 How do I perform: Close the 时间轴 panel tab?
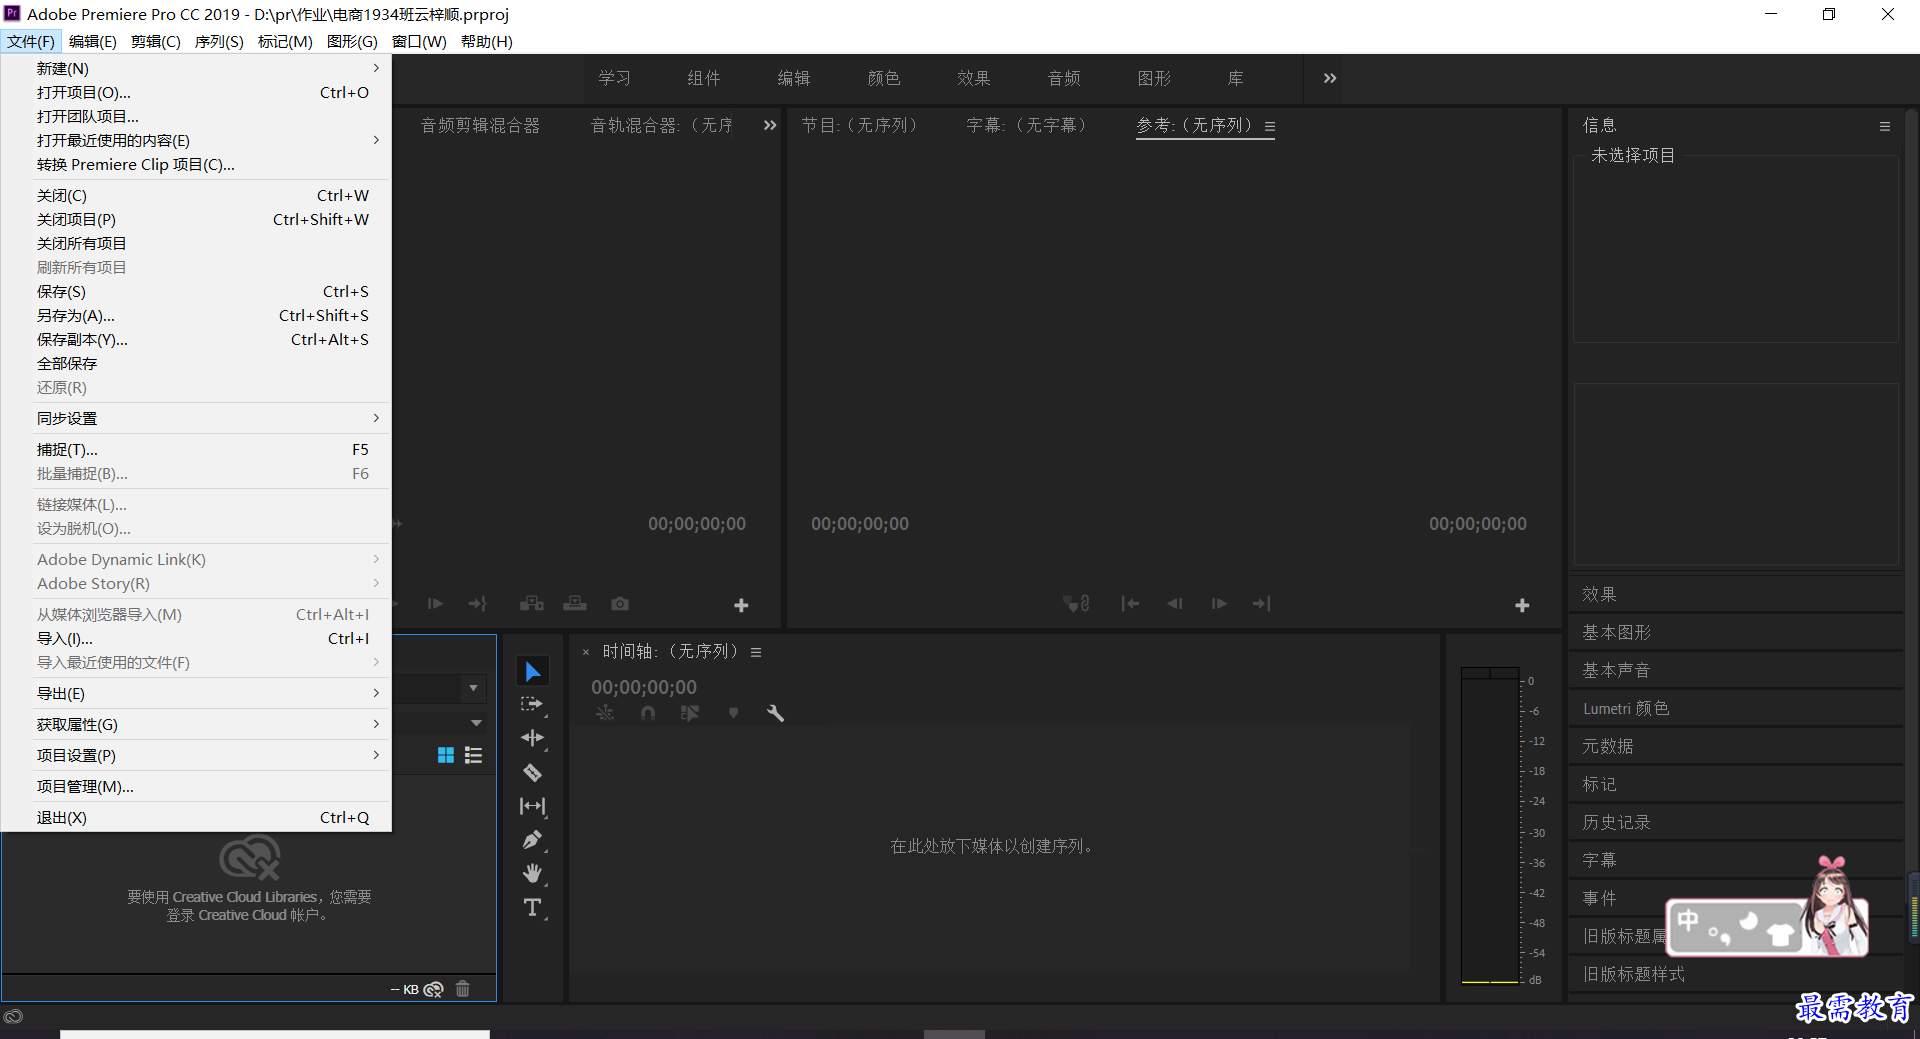coord(586,652)
